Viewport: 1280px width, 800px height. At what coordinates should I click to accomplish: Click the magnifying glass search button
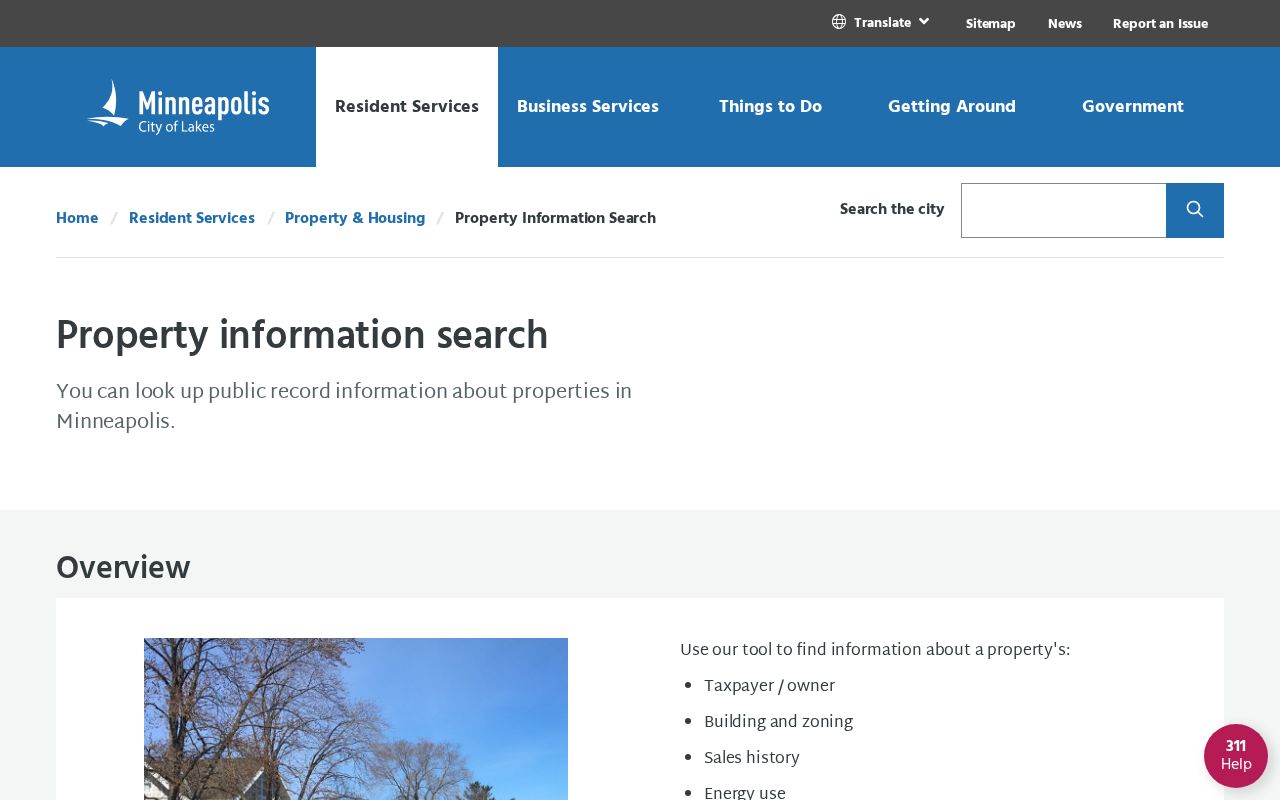pos(1195,210)
